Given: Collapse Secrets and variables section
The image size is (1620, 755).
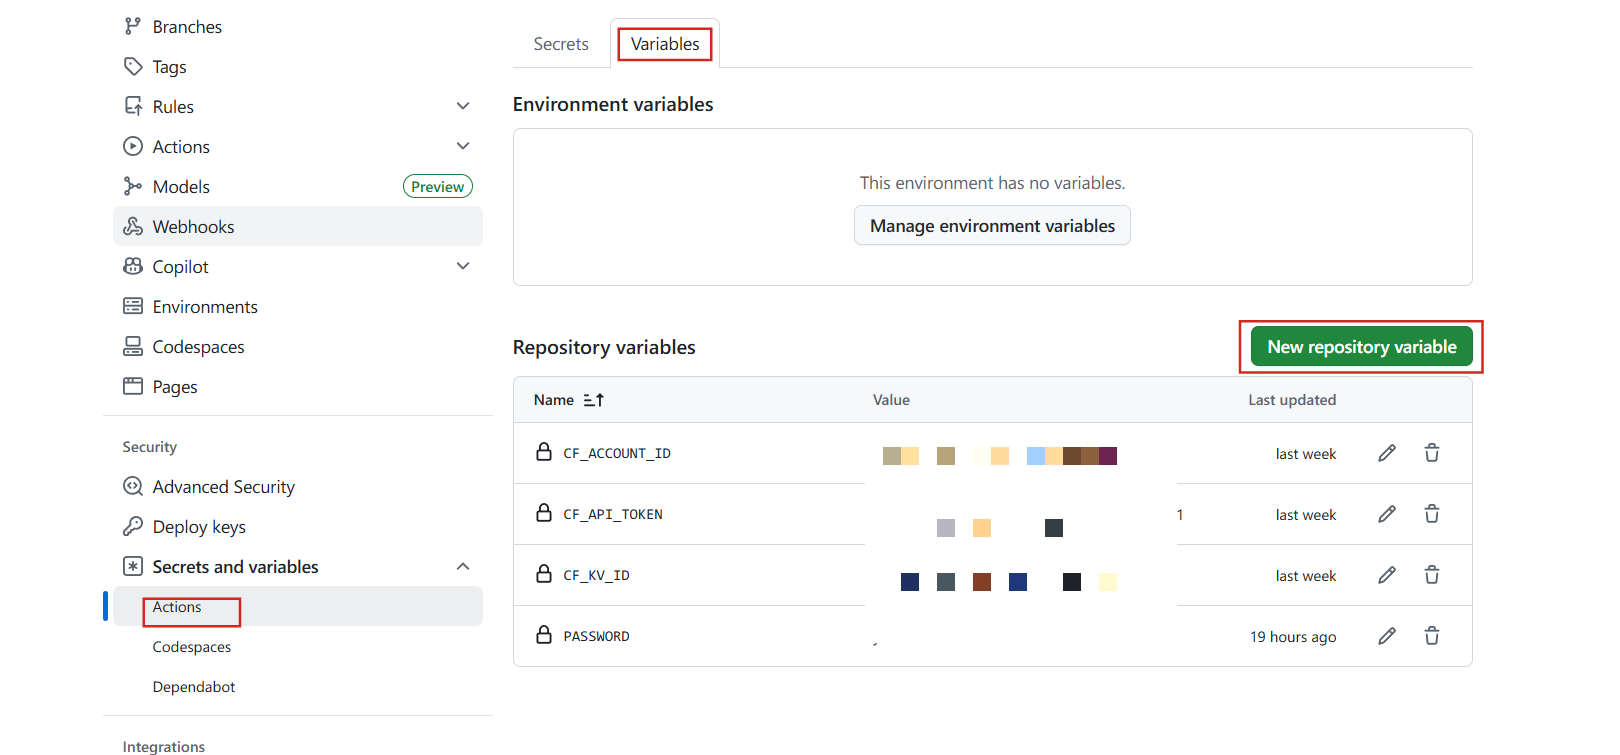Looking at the screenshot, I should (462, 567).
